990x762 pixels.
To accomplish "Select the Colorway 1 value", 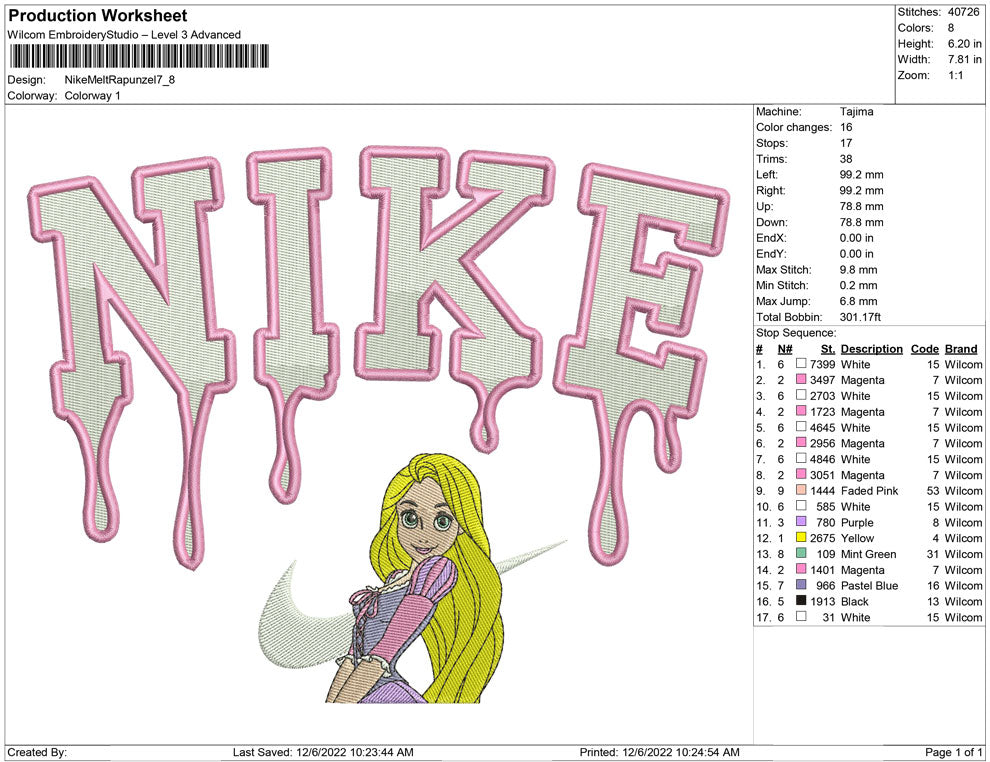I will click(92, 96).
